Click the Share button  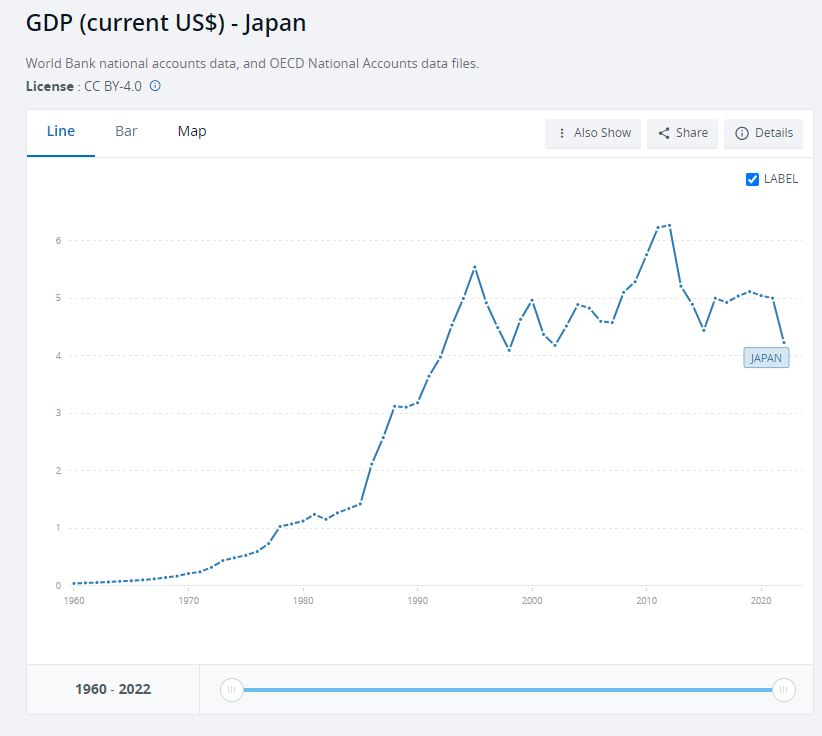click(x=682, y=133)
